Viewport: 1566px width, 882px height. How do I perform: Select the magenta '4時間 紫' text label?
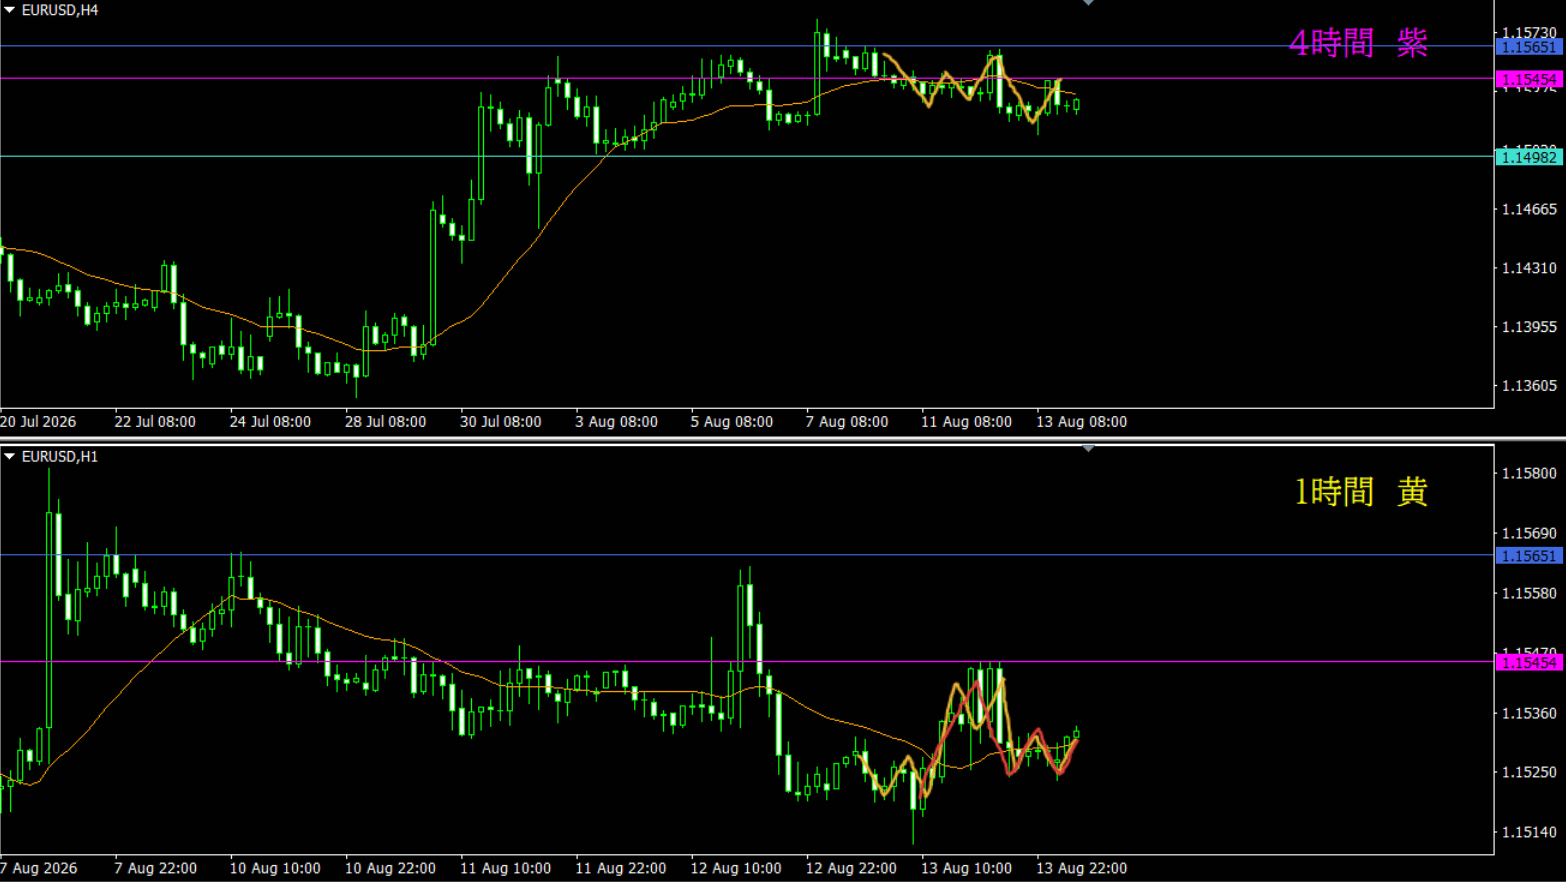[1358, 43]
